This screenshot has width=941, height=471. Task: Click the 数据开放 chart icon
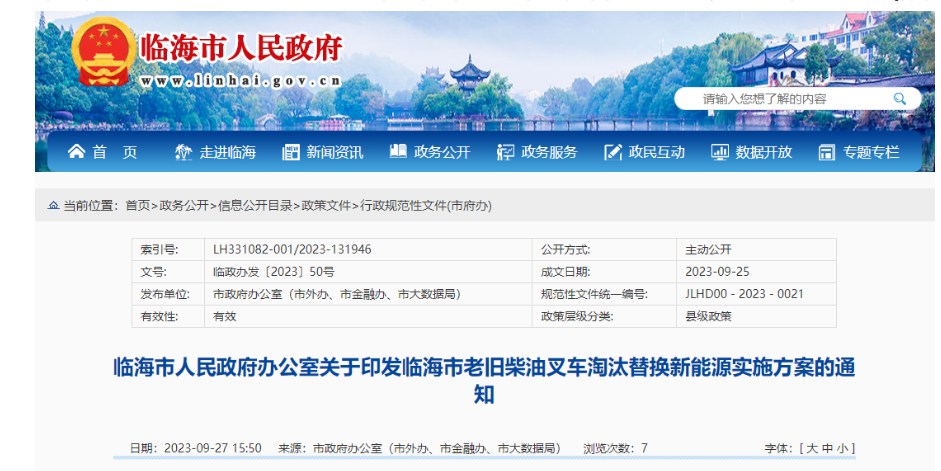[719, 152]
